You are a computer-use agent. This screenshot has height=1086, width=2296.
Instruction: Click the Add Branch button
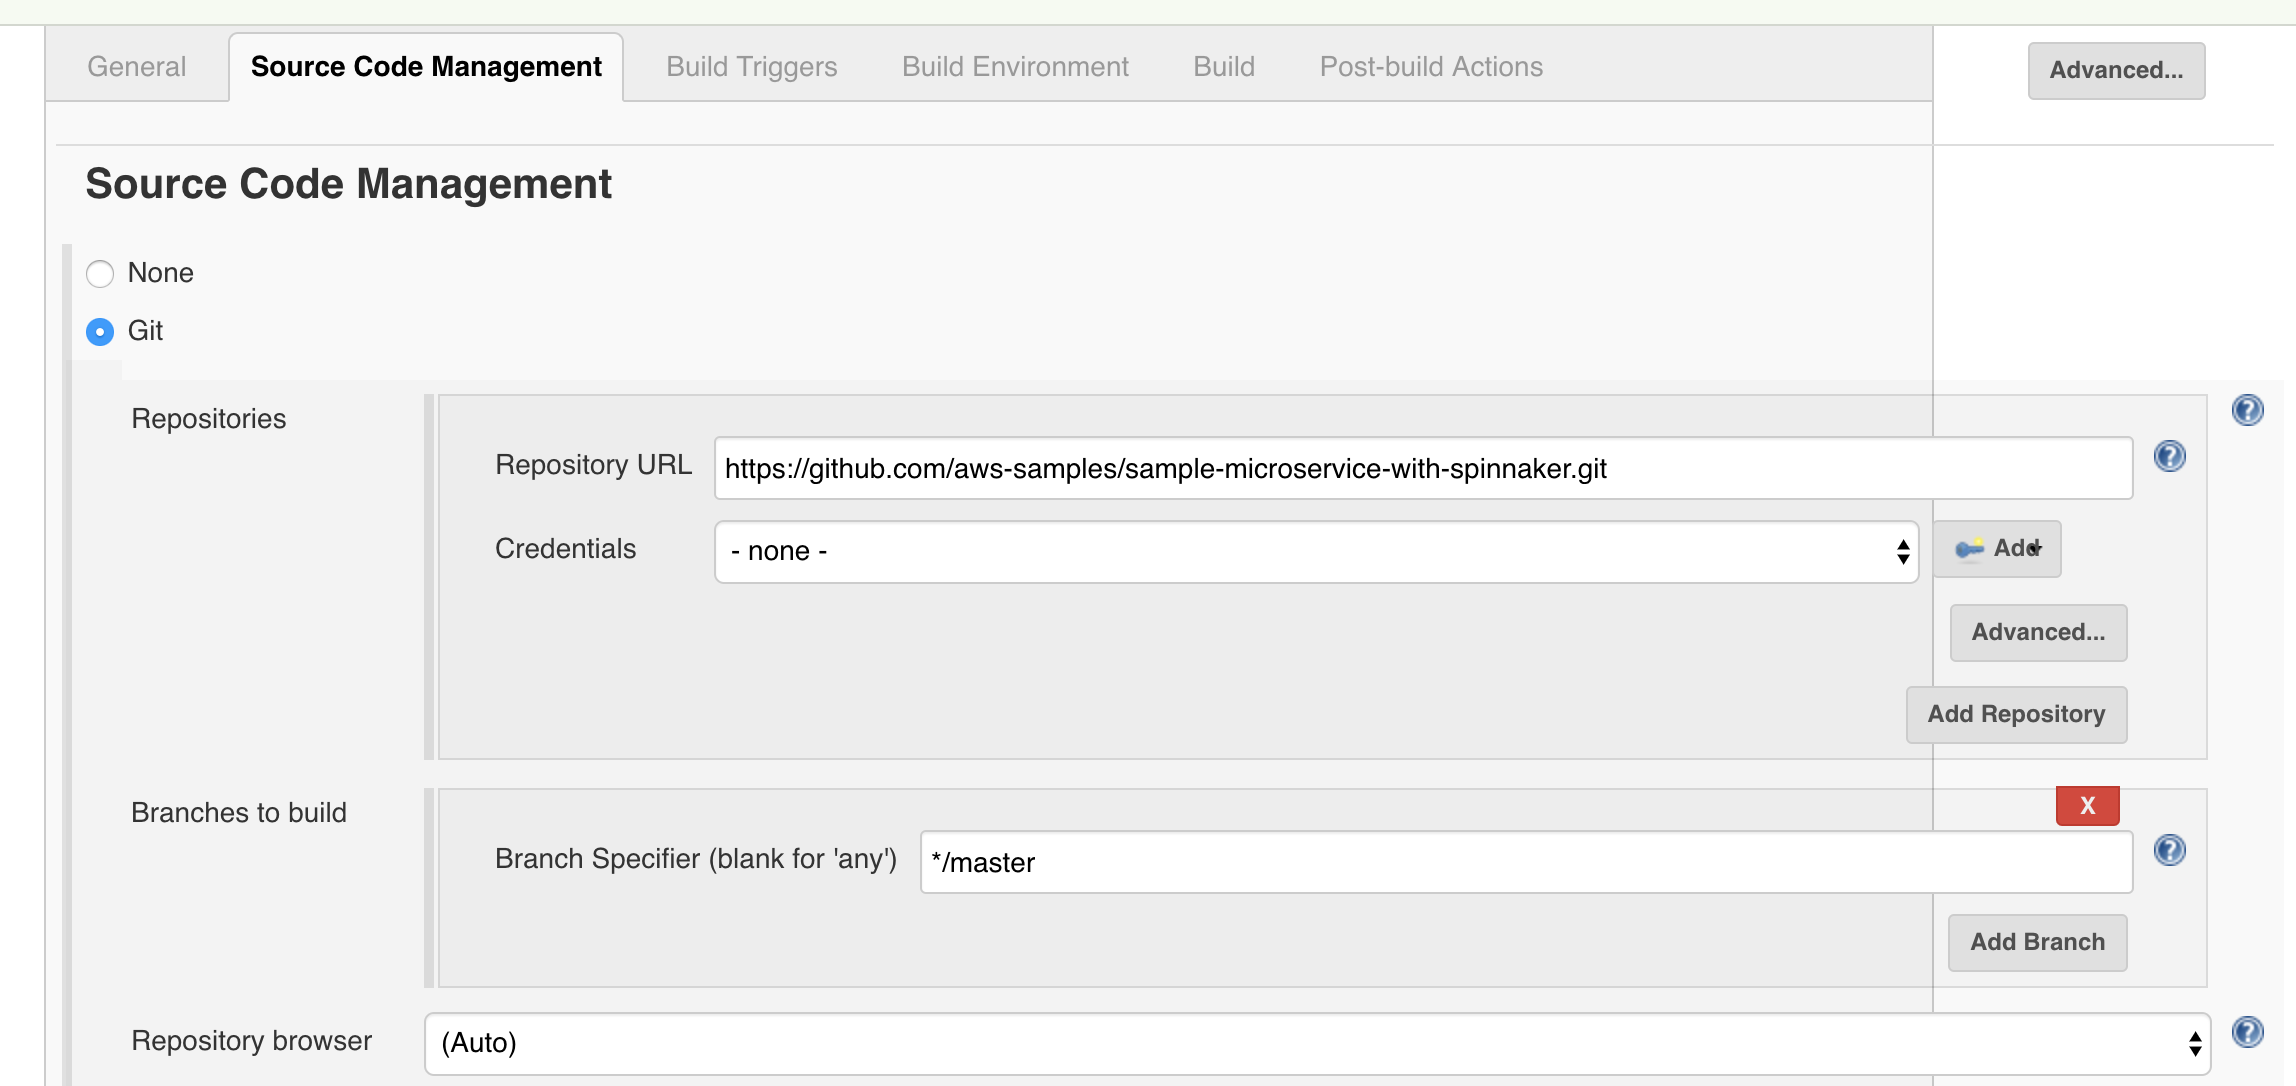click(x=2037, y=942)
